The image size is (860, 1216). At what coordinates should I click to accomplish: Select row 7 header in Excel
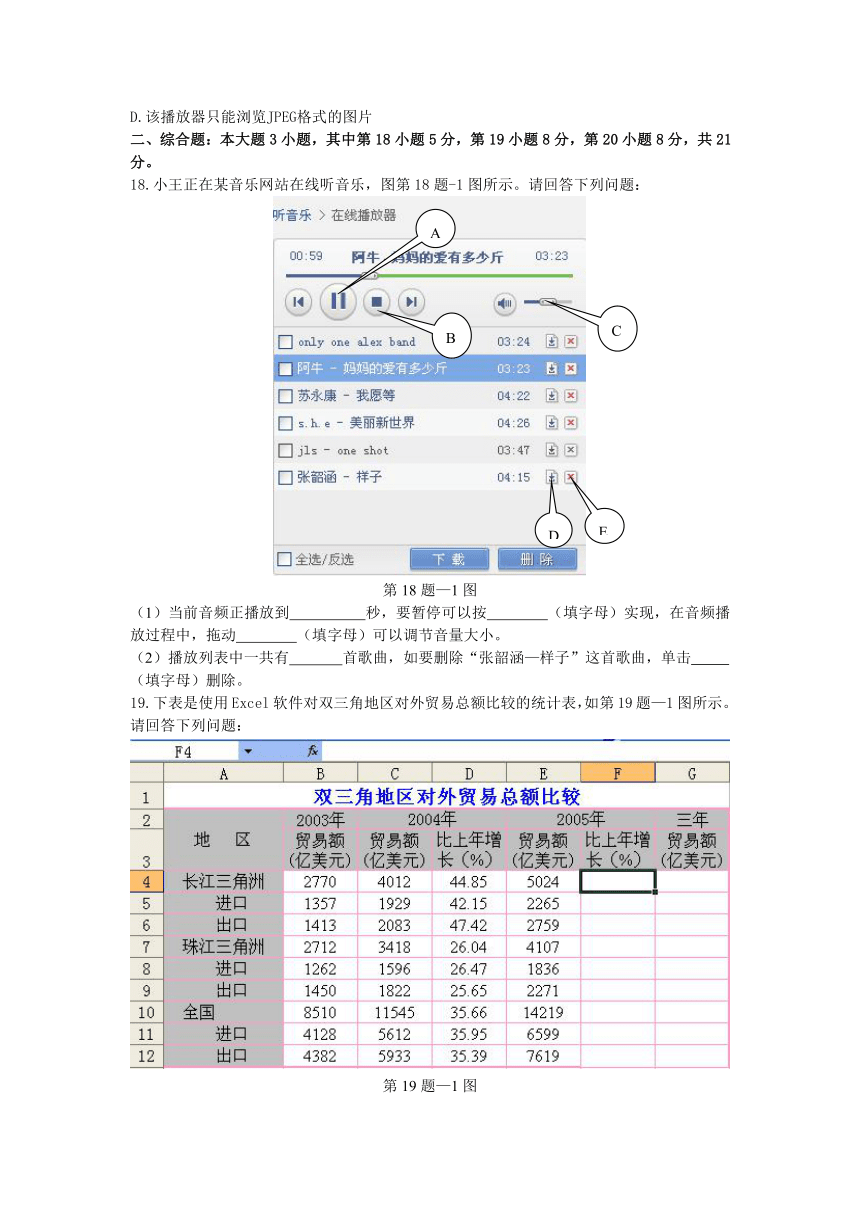[146, 946]
